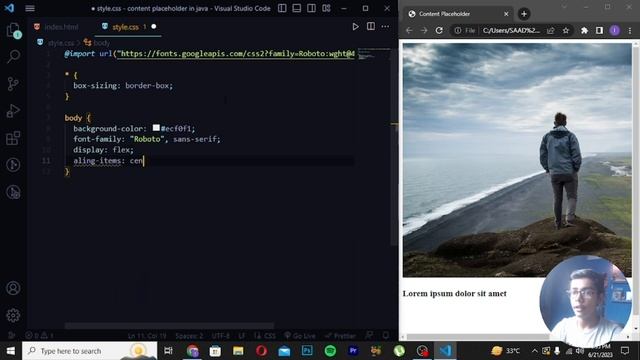Change indentation via Spaces: 2
Image resolution: width=640 pixels, height=360 pixels.
point(189,336)
